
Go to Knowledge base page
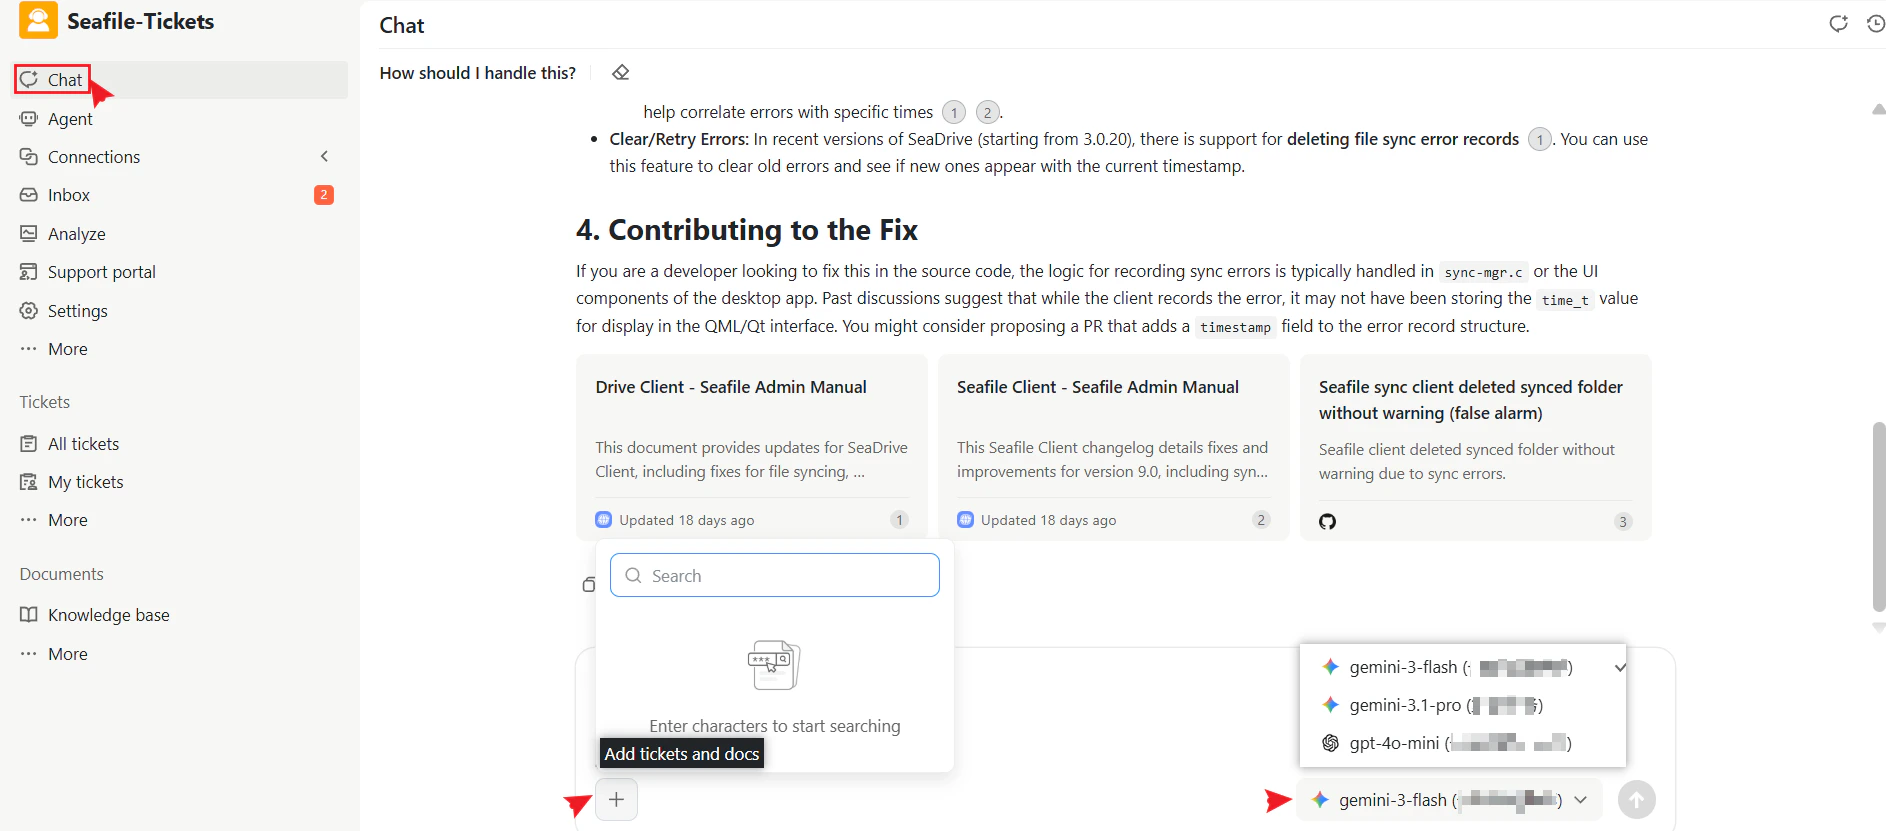point(108,615)
